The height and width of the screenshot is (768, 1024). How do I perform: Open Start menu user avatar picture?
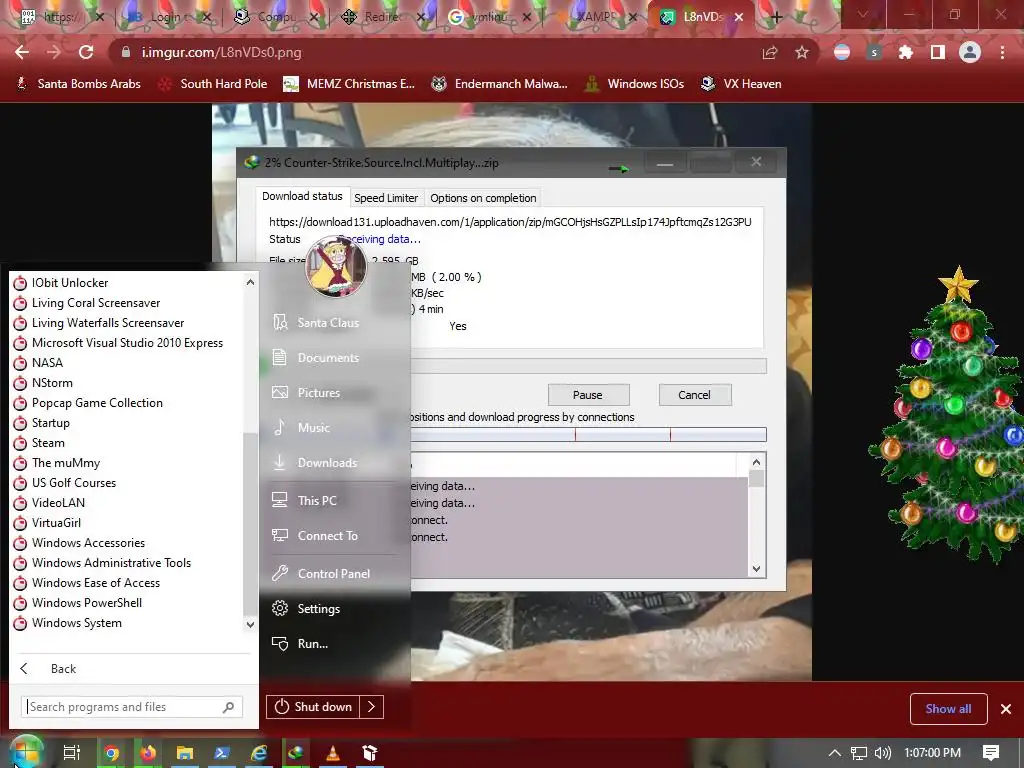pos(336,265)
